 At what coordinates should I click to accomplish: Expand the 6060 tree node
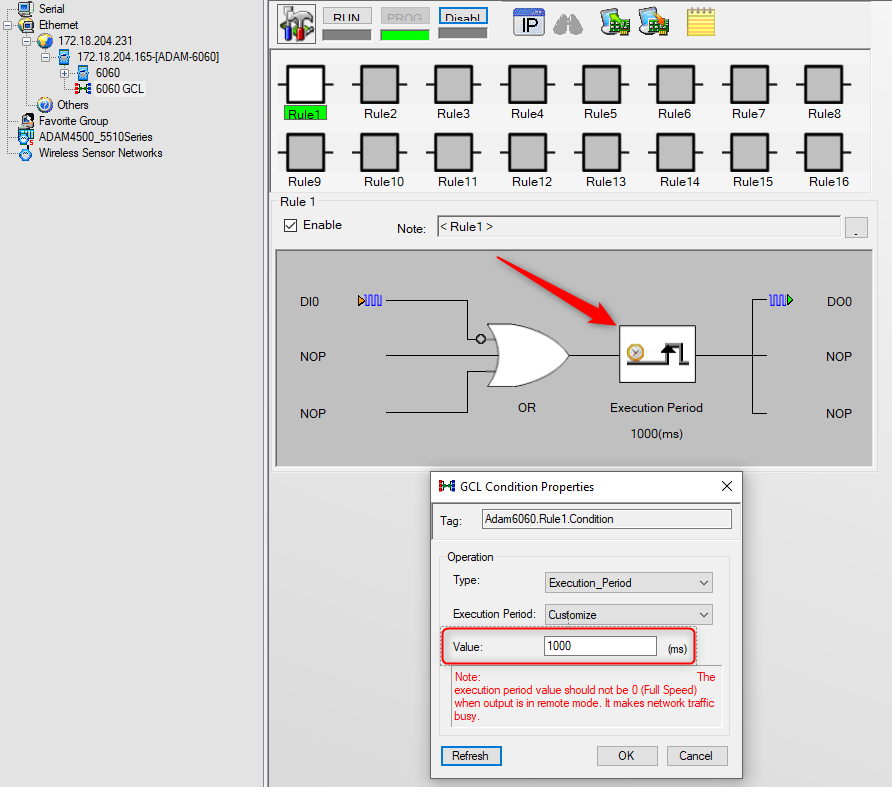64,73
